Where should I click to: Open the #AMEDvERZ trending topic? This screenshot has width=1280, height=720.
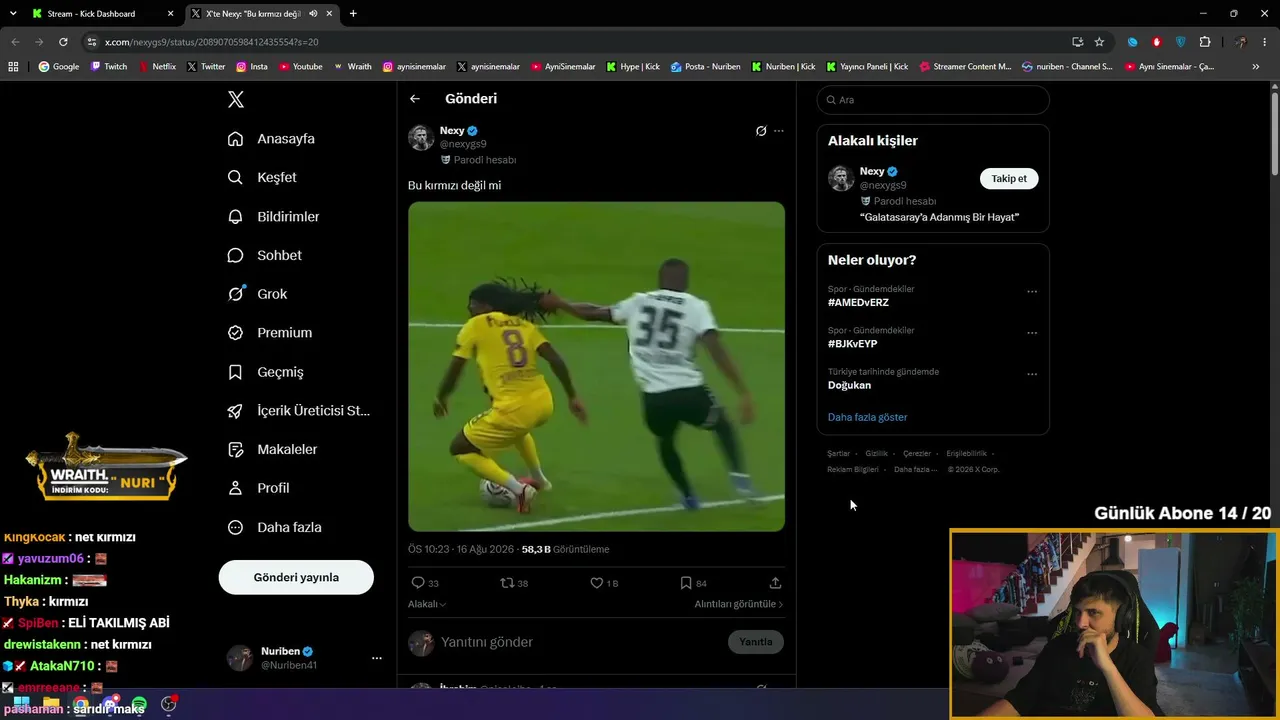[858, 302]
